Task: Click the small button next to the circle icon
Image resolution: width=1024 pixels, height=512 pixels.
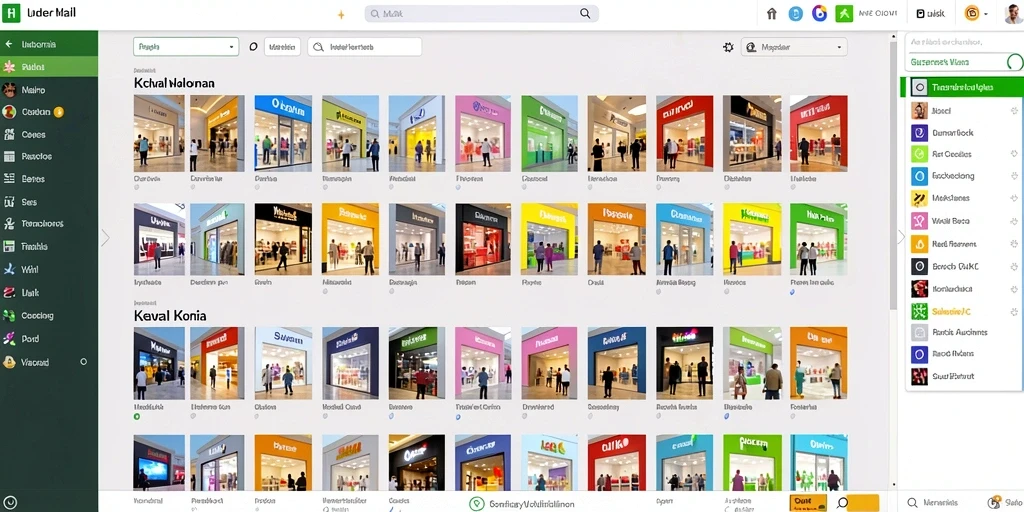Action: point(283,47)
